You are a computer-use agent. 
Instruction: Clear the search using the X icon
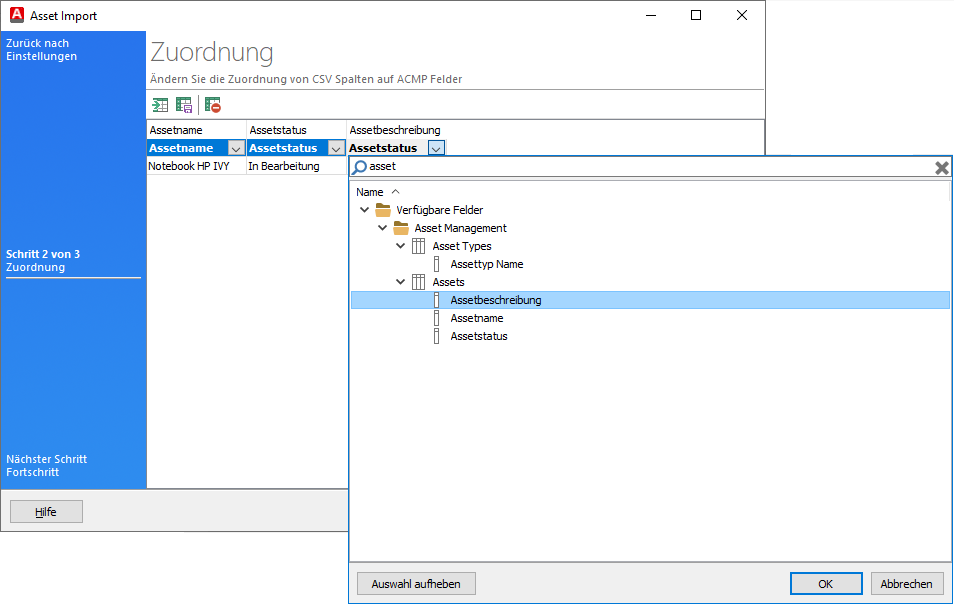tap(941, 166)
